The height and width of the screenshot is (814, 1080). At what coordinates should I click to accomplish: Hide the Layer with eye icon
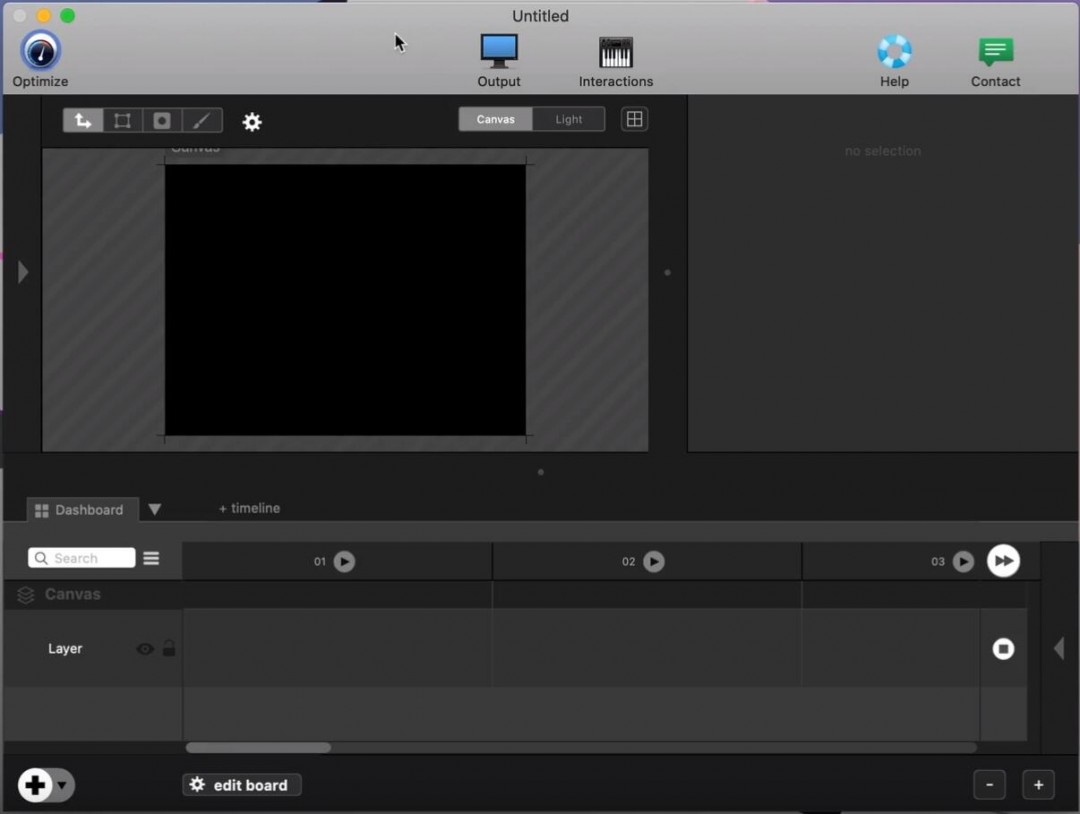pos(145,649)
